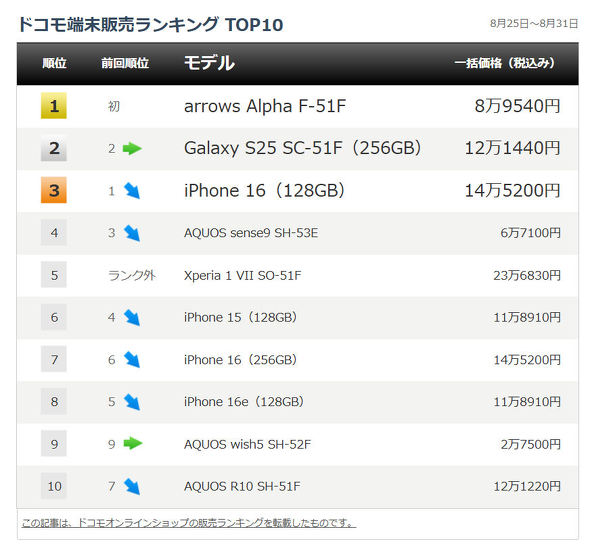Image resolution: width=590 pixels, height=548 pixels.
Task: Click the rank 7 badge
Action: click(x=54, y=359)
